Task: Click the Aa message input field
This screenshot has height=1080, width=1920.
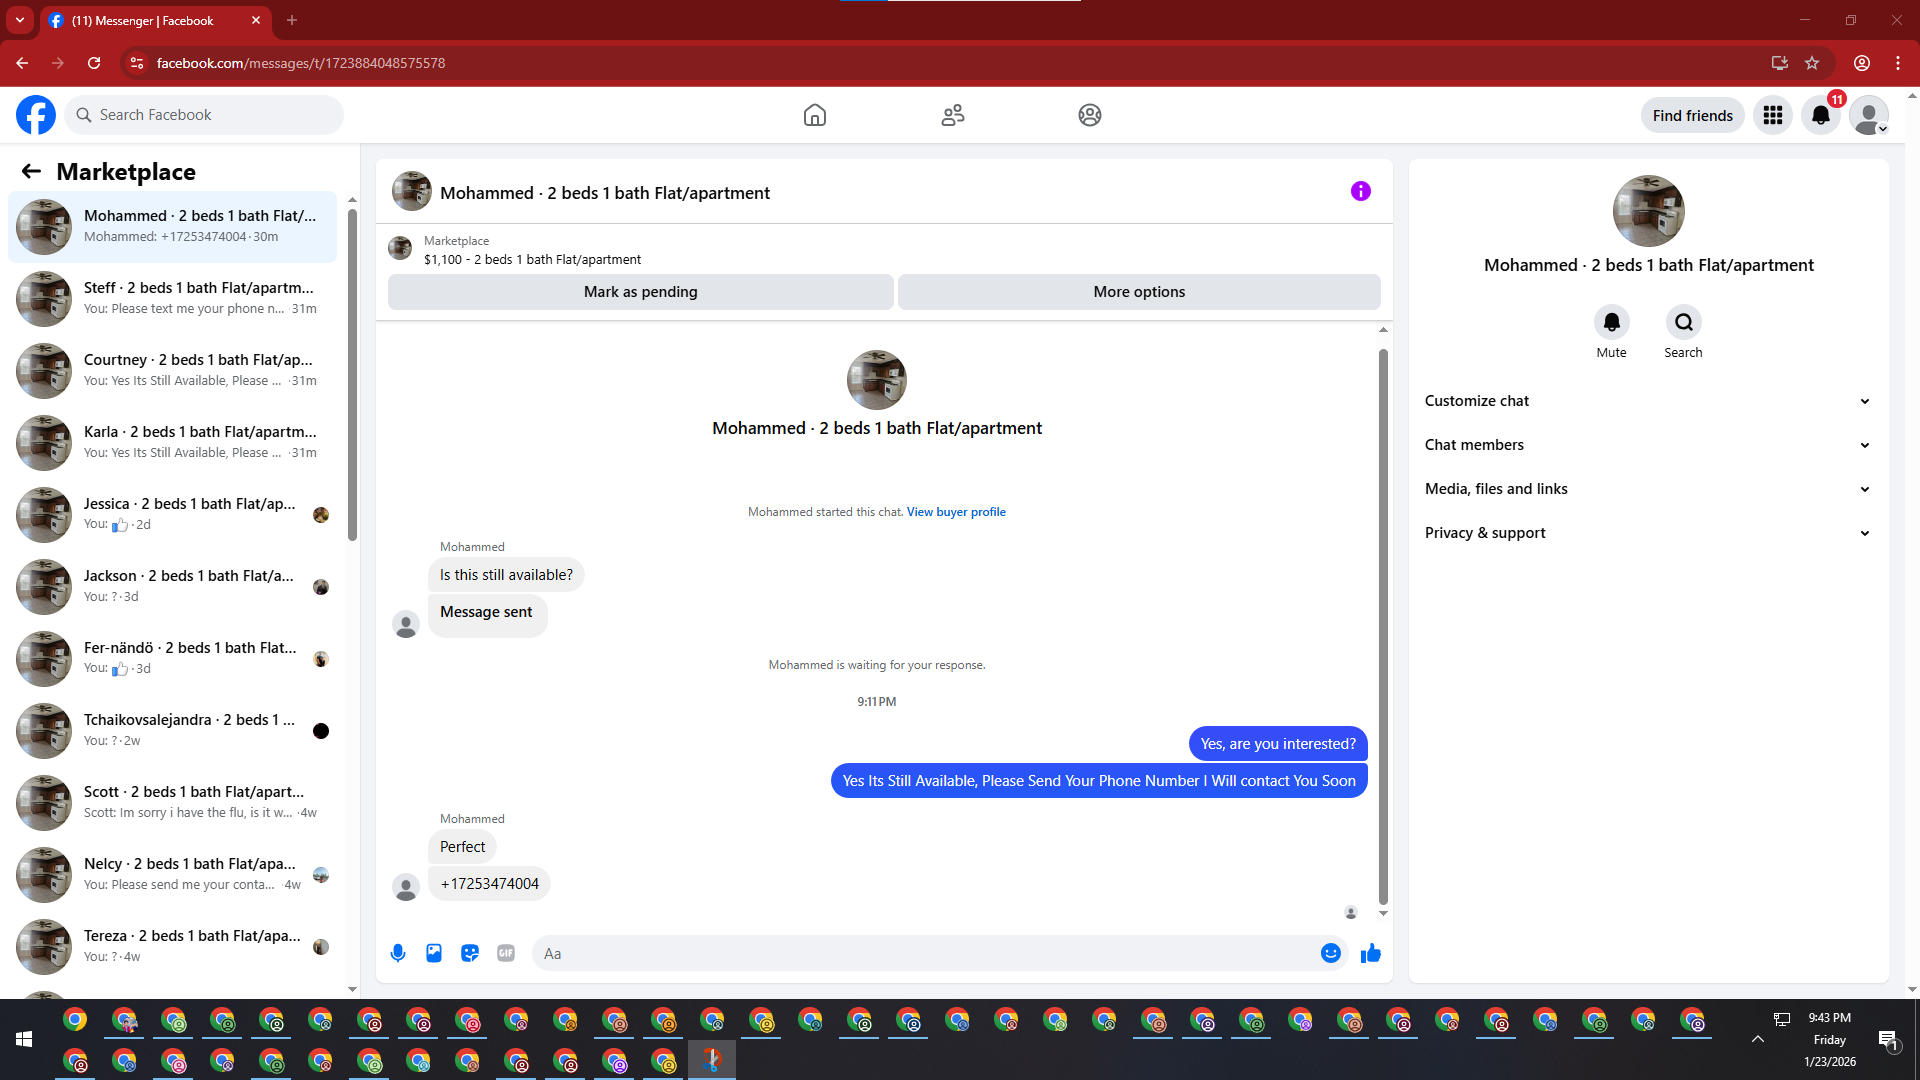Action: [x=920, y=953]
